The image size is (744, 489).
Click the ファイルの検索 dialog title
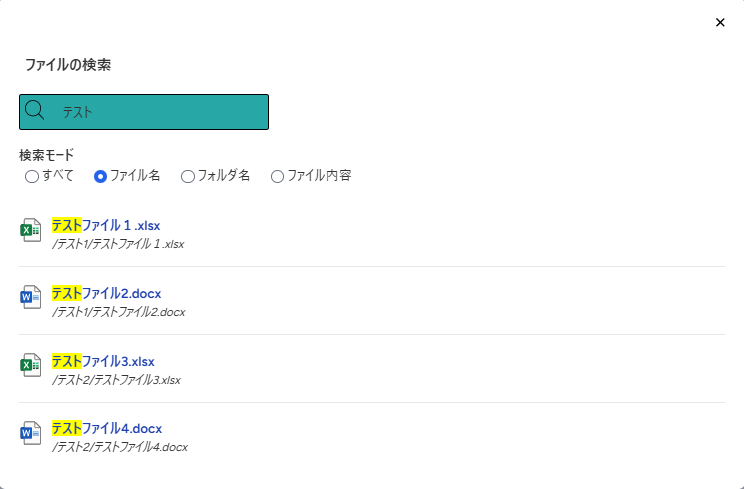[68, 65]
